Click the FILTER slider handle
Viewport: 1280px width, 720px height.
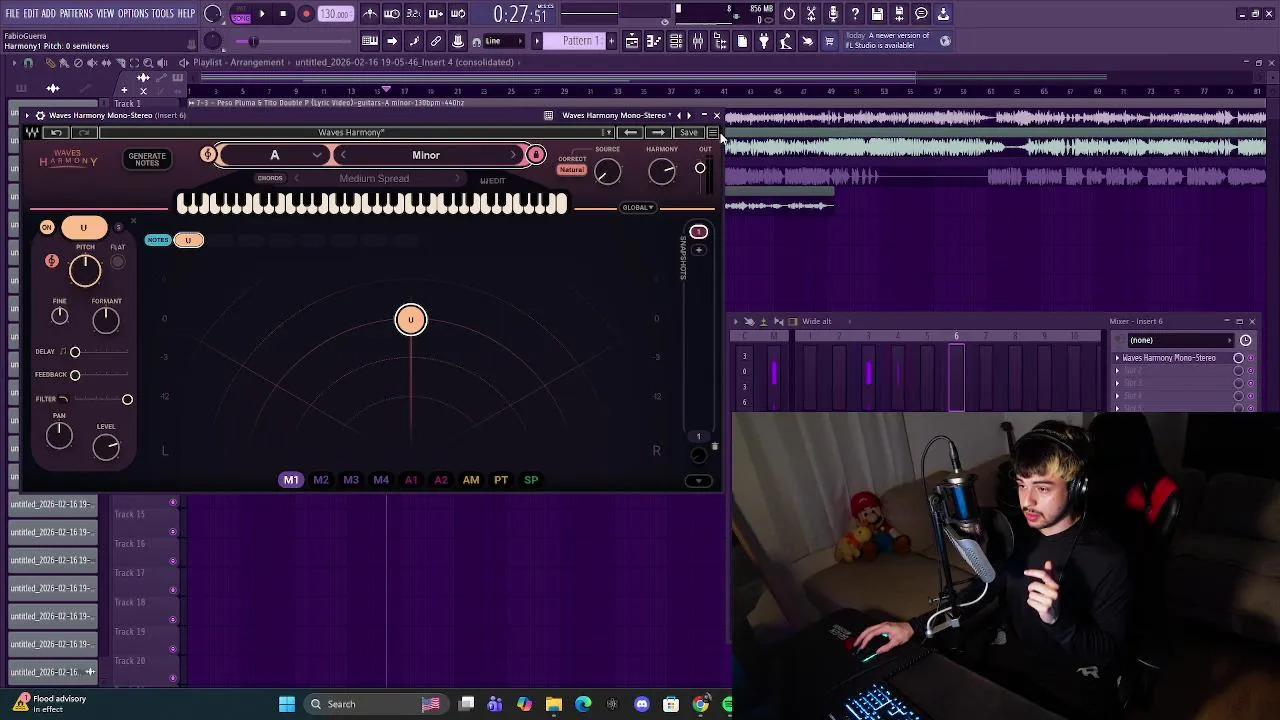point(127,399)
